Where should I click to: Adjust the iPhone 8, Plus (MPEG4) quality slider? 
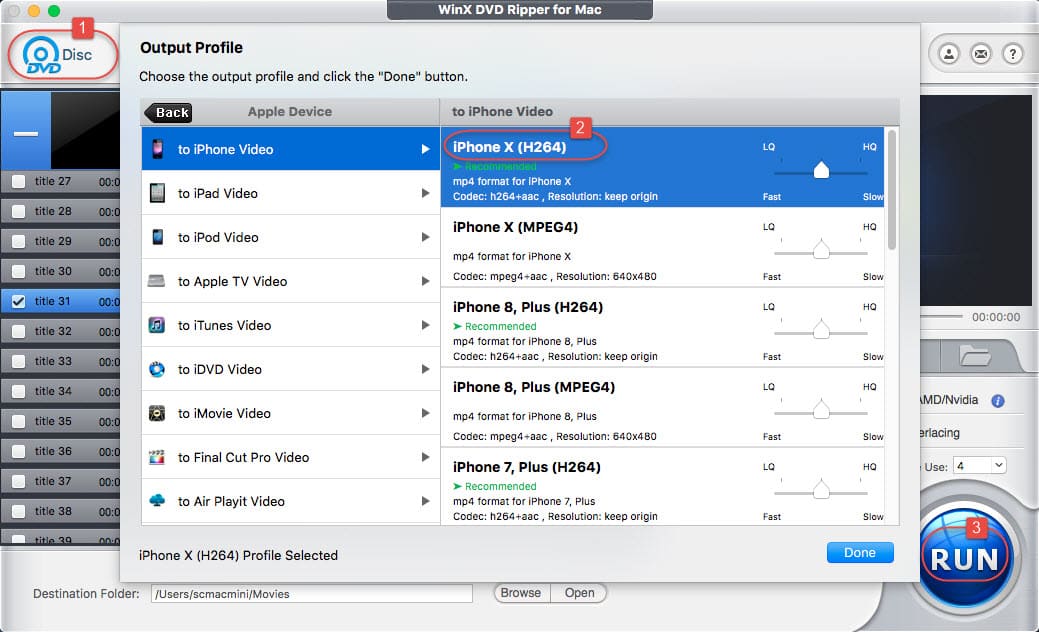click(821, 410)
